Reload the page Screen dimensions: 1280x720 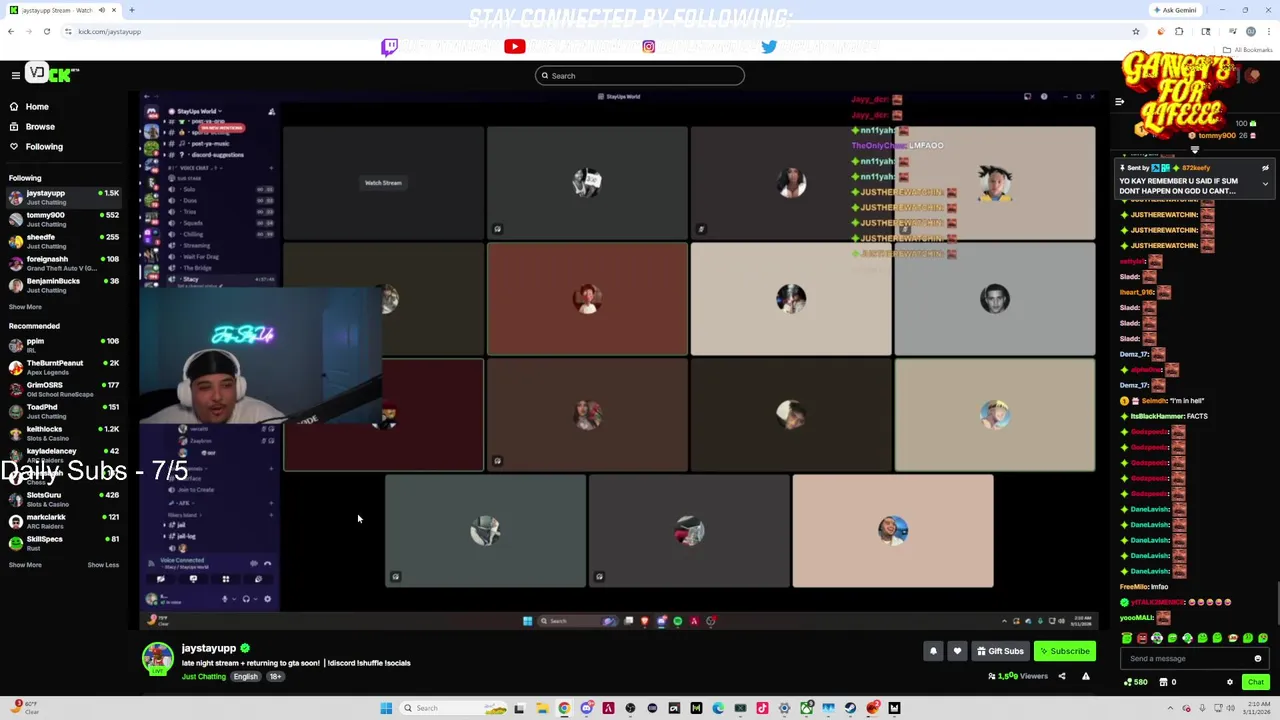(x=46, y=31)
